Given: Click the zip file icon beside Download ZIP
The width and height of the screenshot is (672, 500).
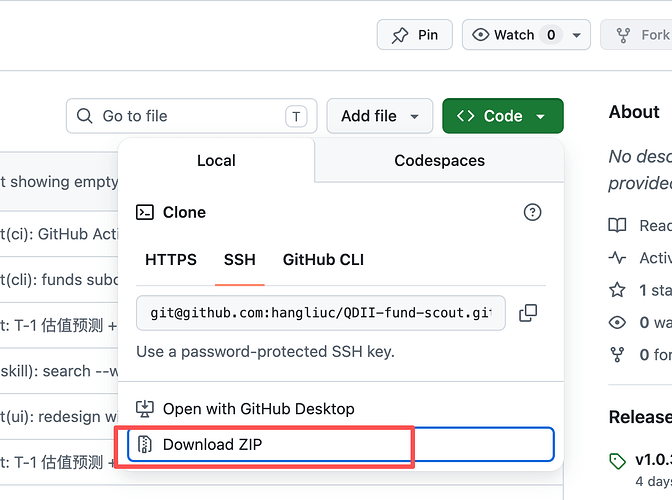Looking at the screenshot, I should pyautogui.click(x=145, y=444).
